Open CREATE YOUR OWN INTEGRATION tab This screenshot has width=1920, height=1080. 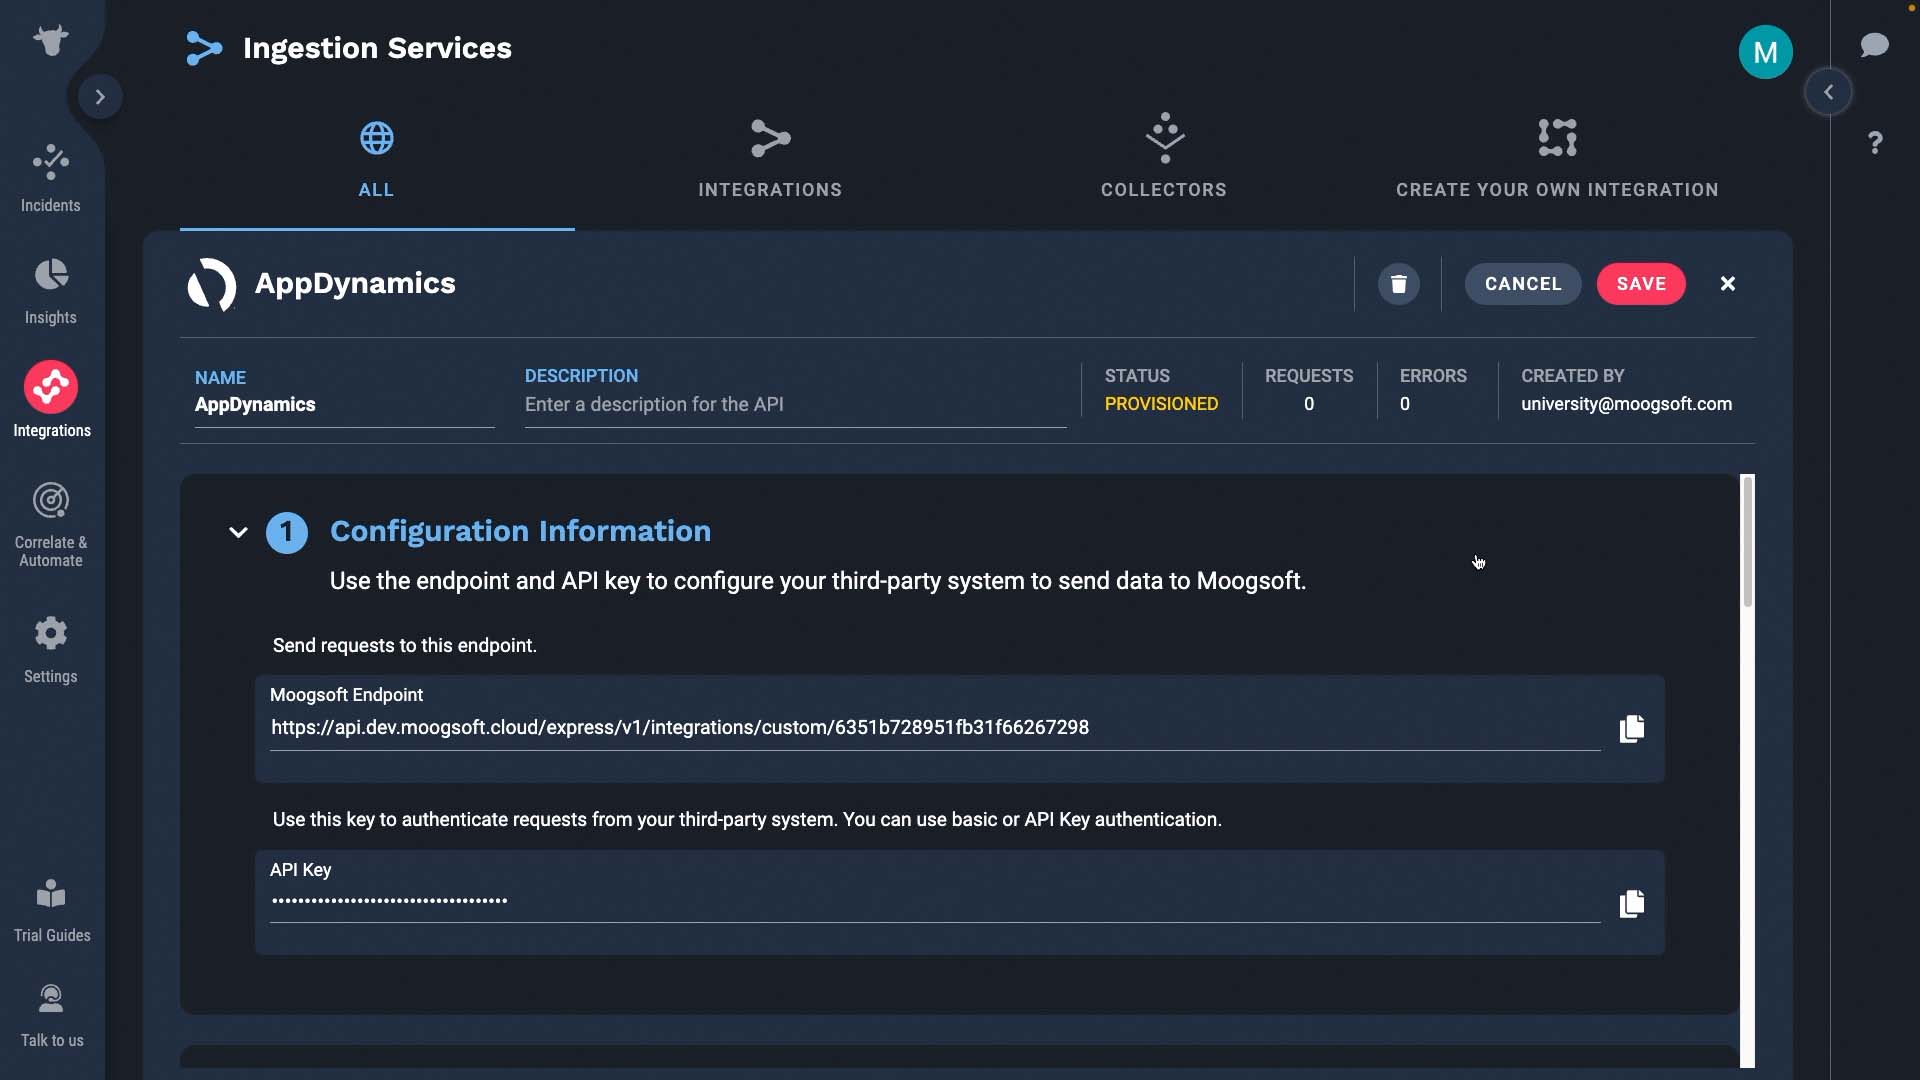tap(1557, 160)
